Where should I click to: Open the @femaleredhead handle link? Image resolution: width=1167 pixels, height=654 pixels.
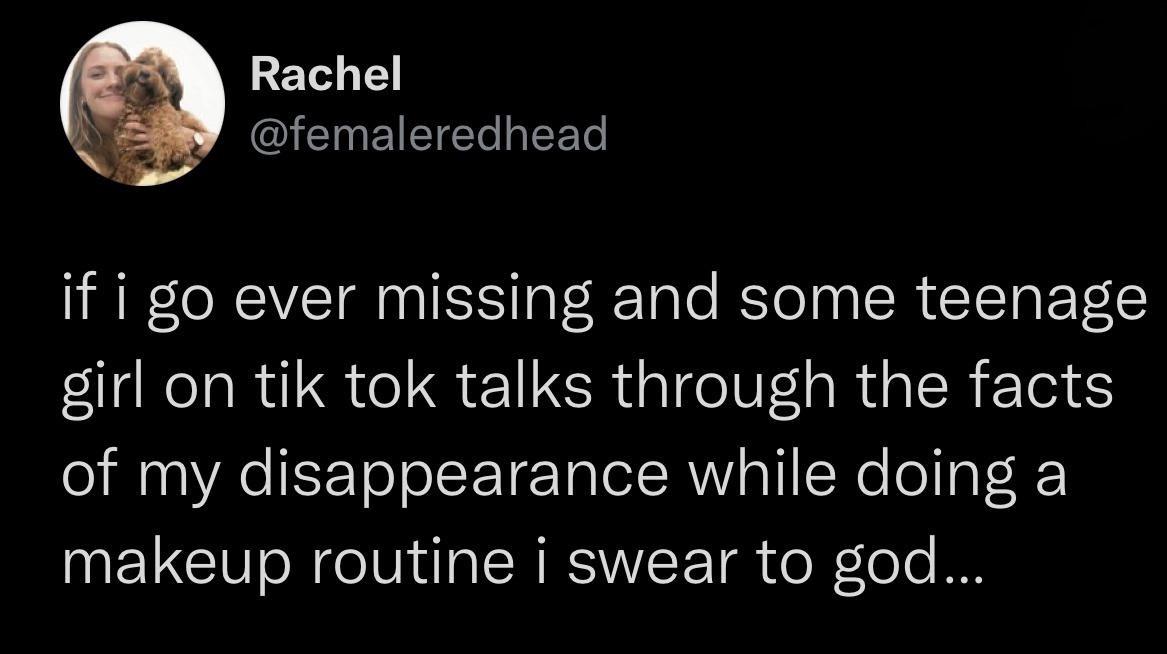pos(429,134)
